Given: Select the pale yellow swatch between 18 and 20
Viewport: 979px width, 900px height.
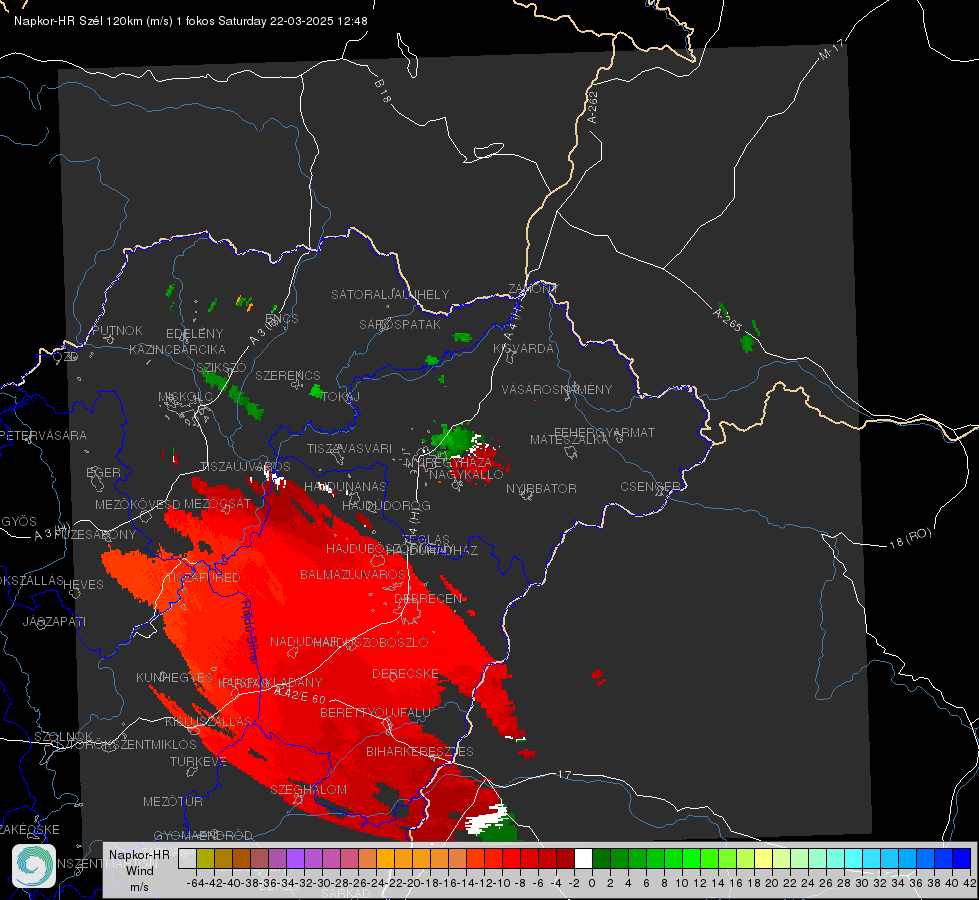Looking at the screenshot, I should [763, 858].
